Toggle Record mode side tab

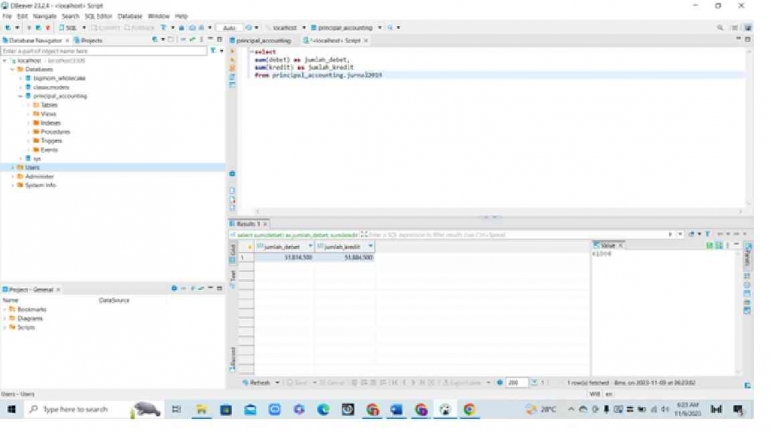(x=233, y=358)
